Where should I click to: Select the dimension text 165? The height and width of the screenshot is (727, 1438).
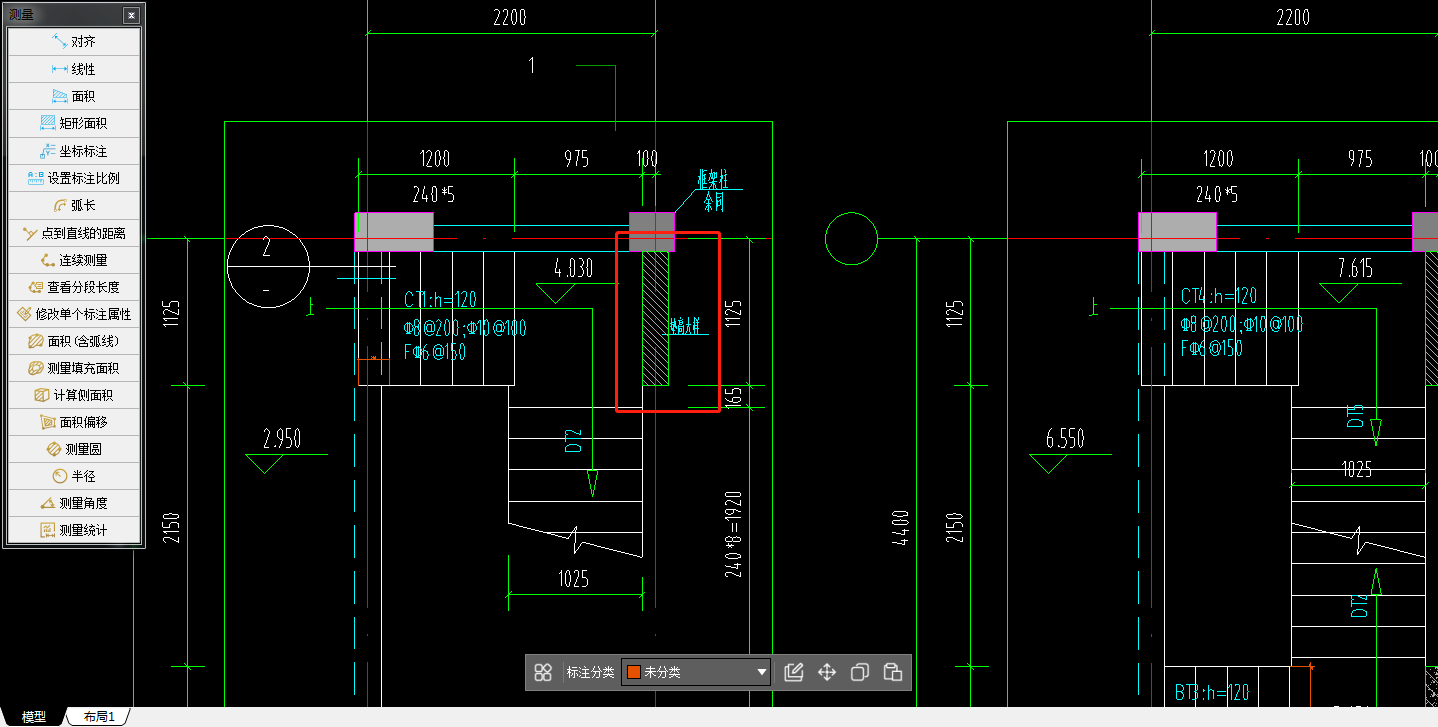point(733,397)
